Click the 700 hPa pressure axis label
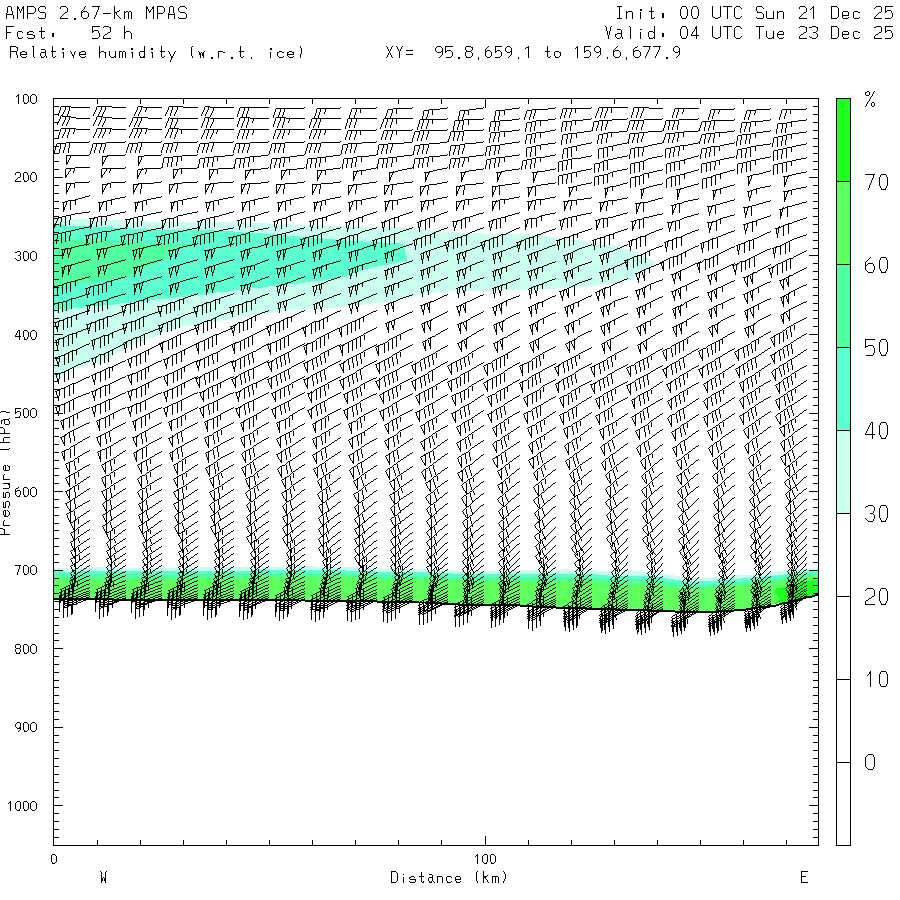 click(x=26, y=571)
